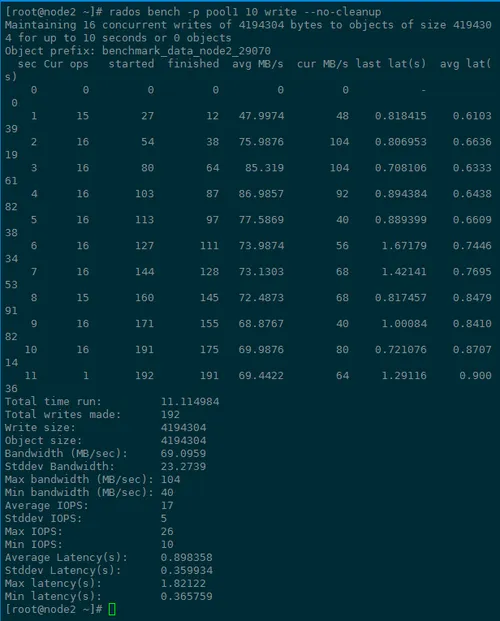Click the 'avg MB/s' column header
The image size is (500, 621).
coord(258,64)
